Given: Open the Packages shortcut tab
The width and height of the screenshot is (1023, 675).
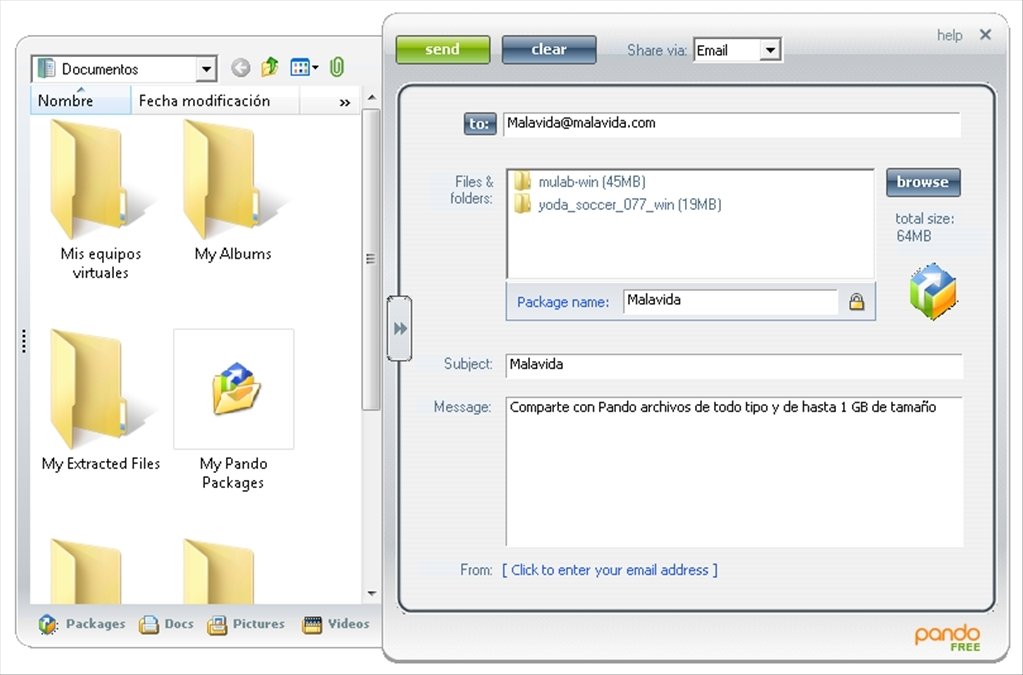Looking at the screenshot, I should (82, 624).
